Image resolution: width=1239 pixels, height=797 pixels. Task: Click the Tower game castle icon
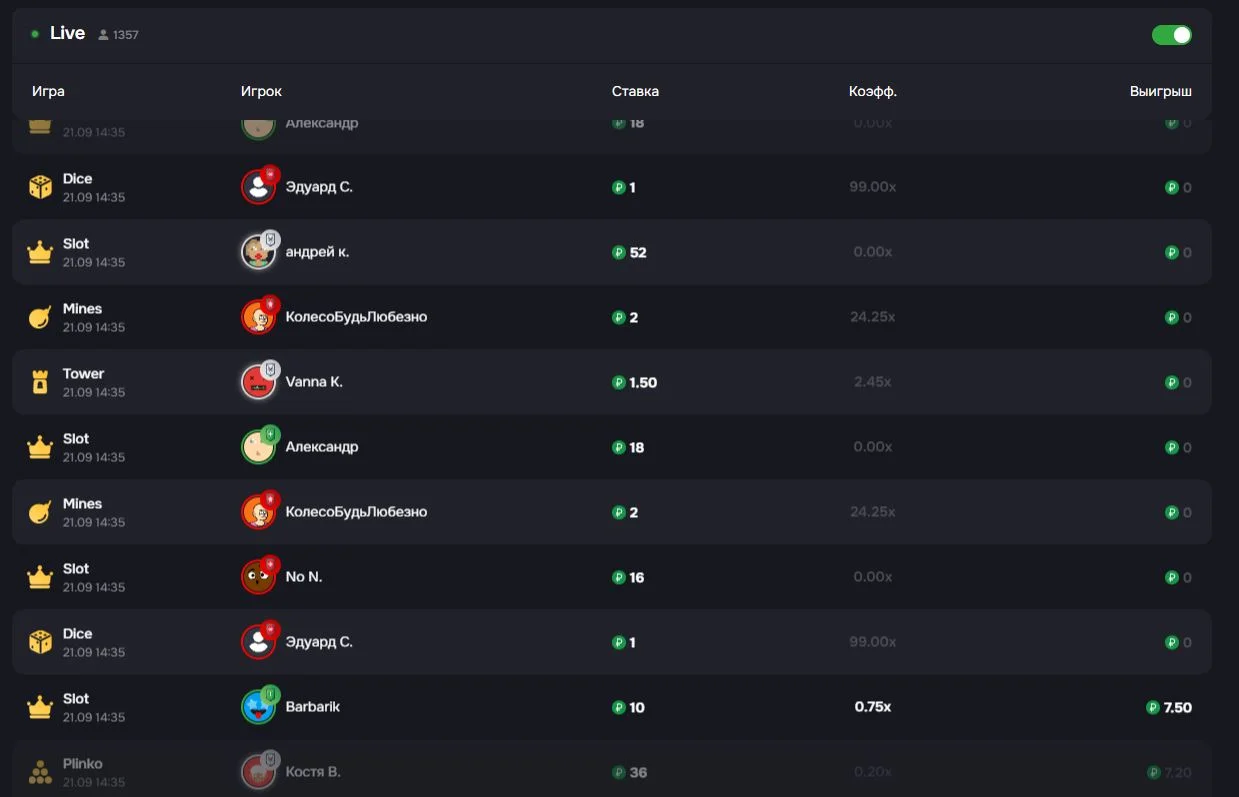point(40,382)
